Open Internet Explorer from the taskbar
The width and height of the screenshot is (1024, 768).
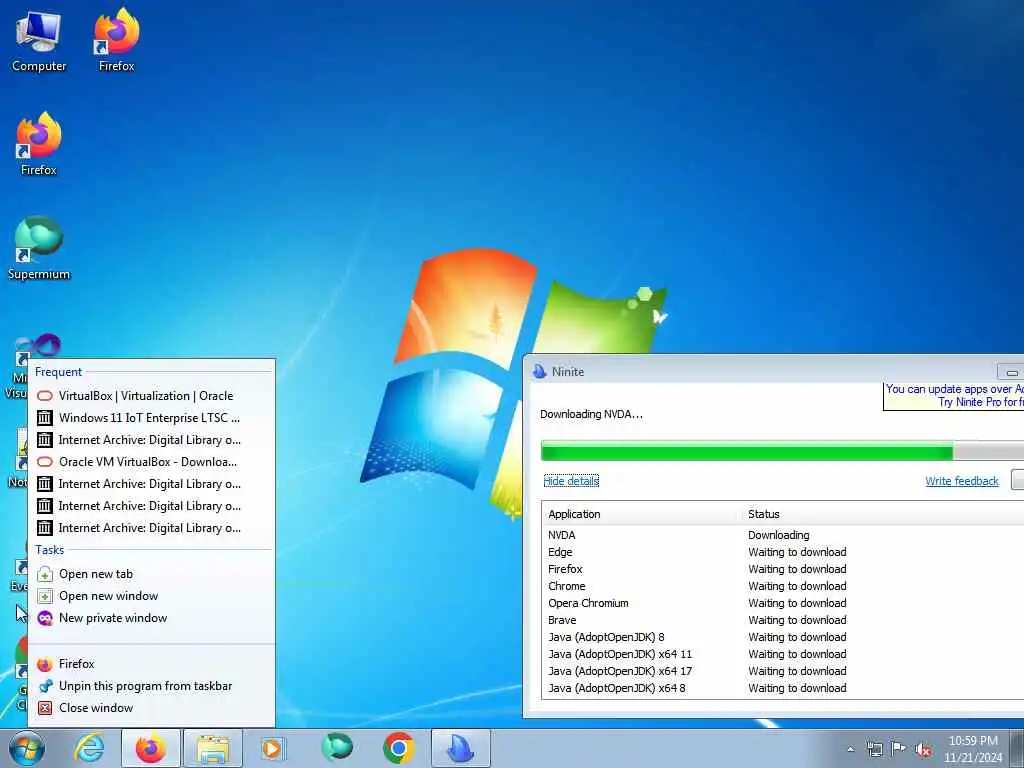pyautogui.click(x=89, y=748)
